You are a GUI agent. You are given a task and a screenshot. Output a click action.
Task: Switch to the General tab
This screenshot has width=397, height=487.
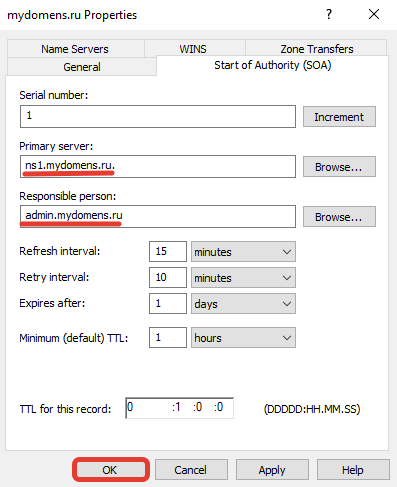[x=82, y=67]
